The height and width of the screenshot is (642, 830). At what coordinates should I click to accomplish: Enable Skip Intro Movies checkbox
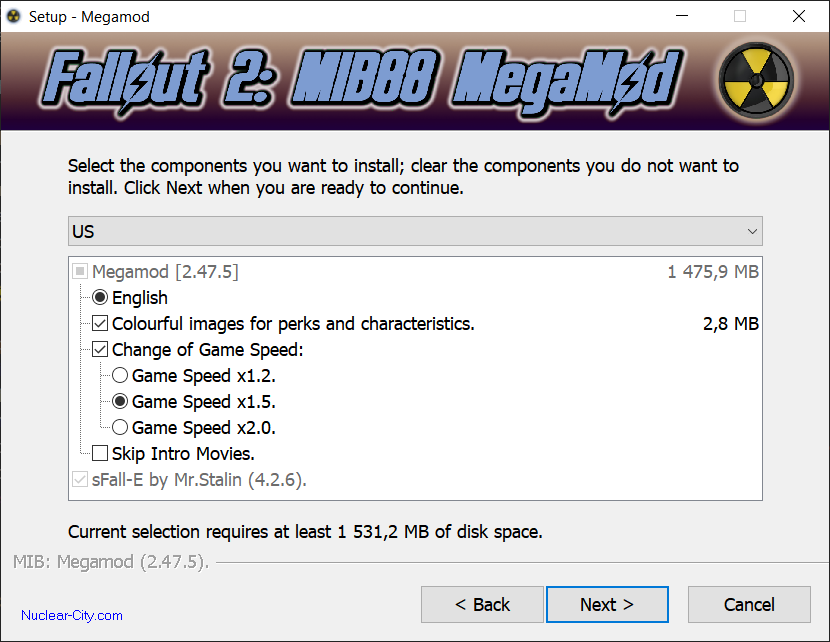(100, 453)
